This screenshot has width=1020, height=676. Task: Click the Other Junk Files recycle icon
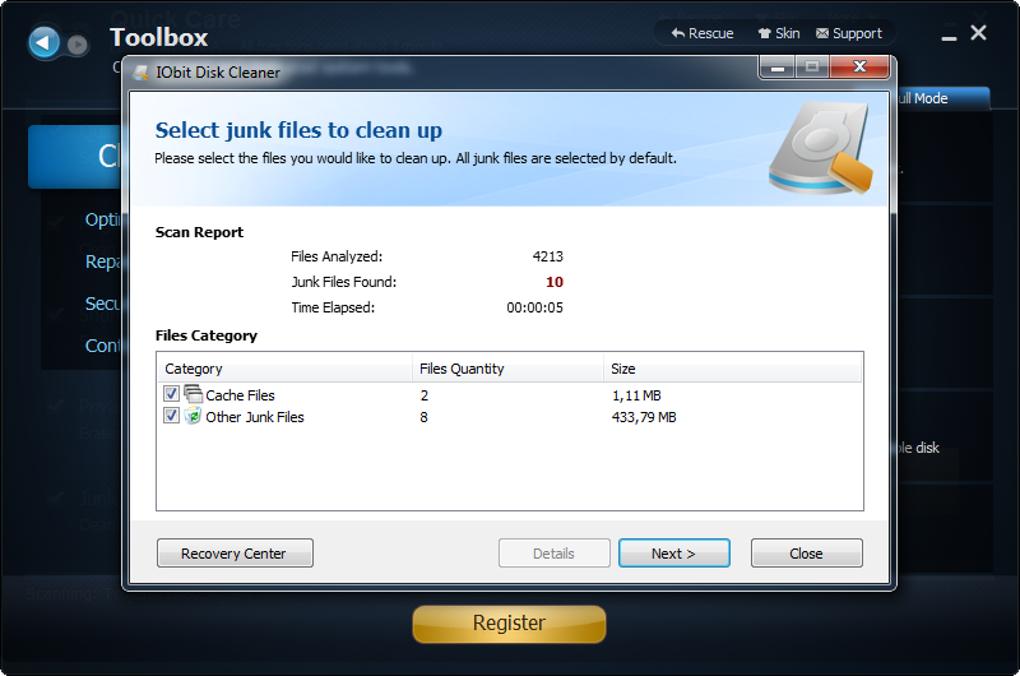click(193, 416)
